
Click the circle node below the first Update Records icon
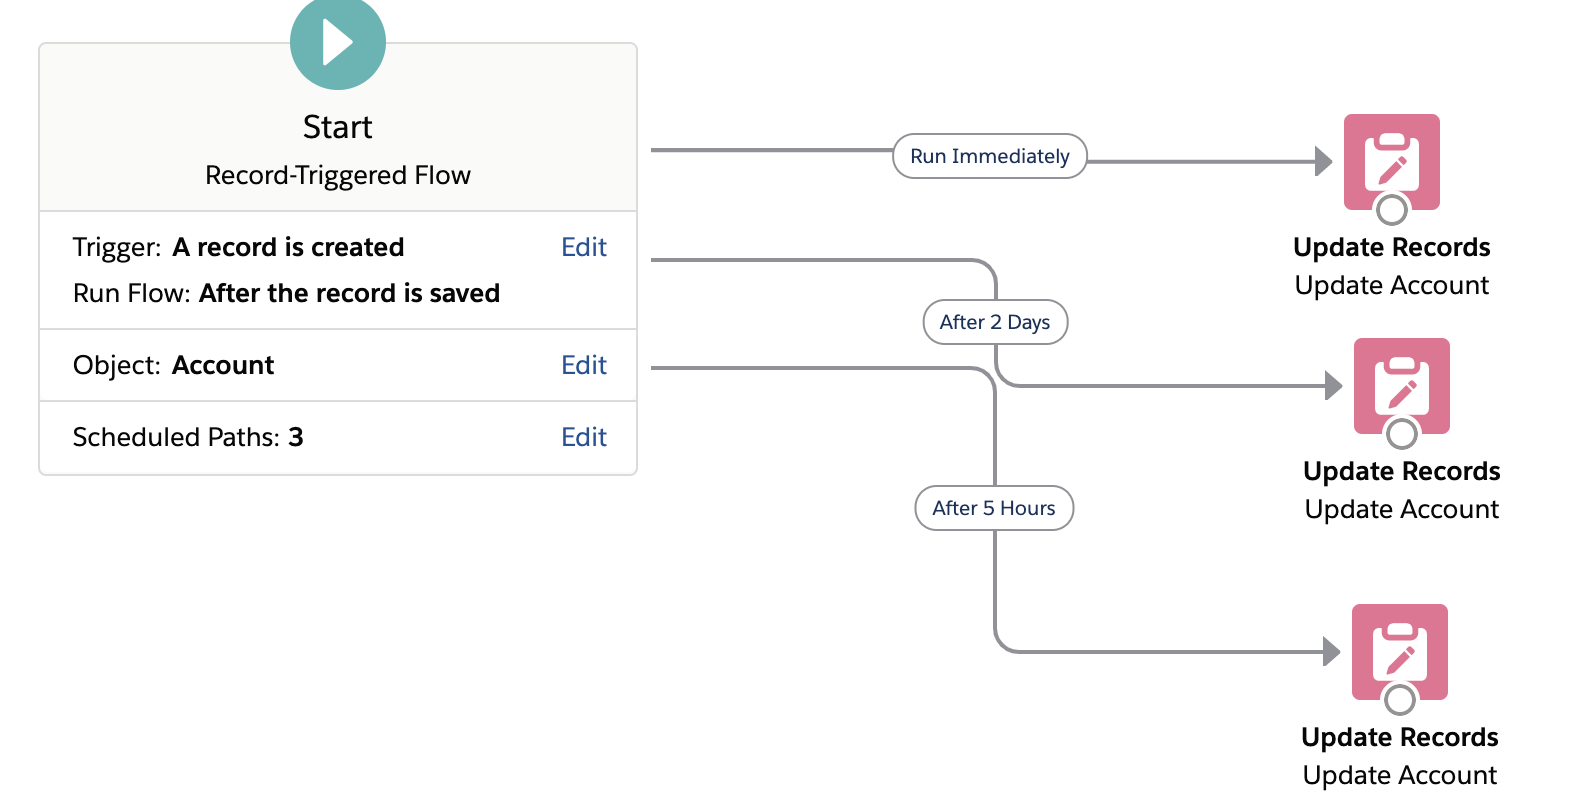1391,211
